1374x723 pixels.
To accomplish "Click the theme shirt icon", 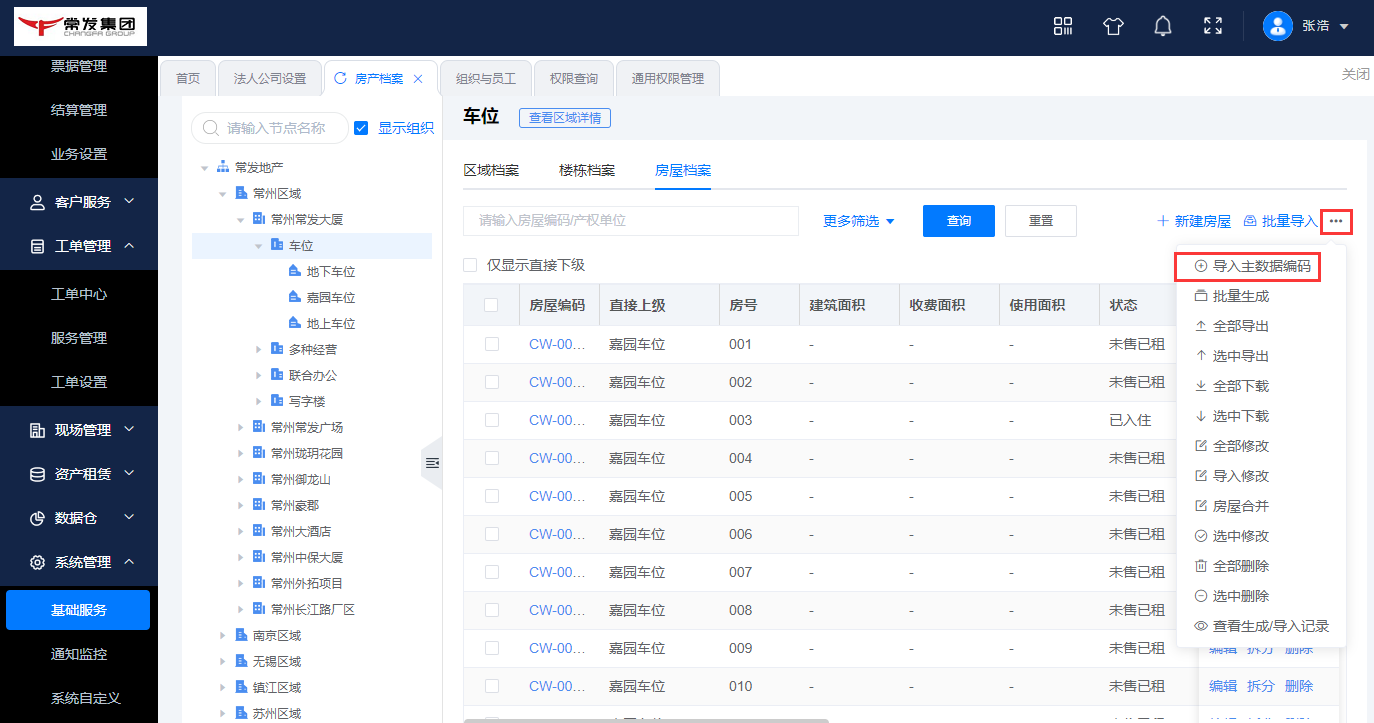I will click(1113, 26).
